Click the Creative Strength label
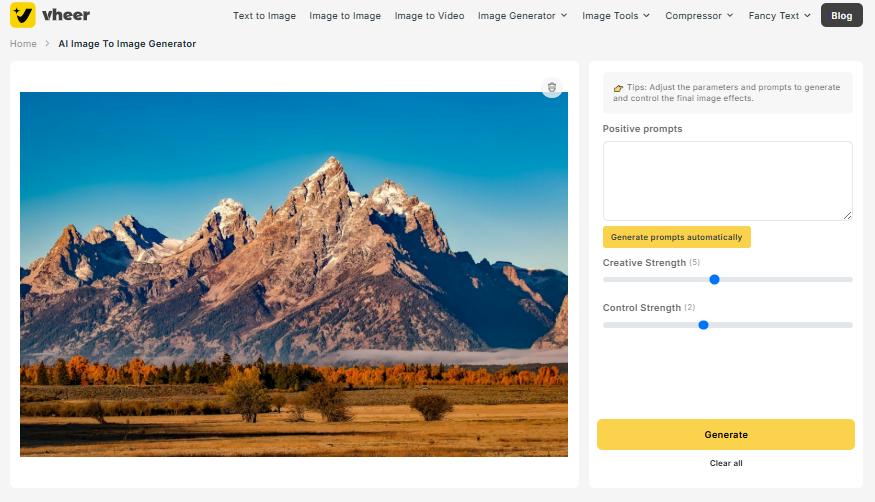 (644, 263)
